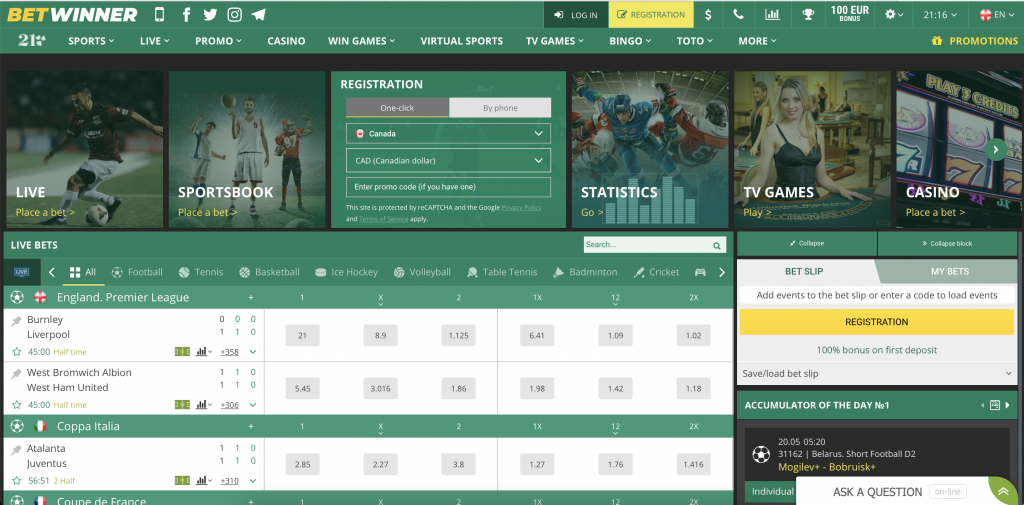This screenshot has width=1024, height=505.
Task: Expand the More menu
Action: point(758,41)
